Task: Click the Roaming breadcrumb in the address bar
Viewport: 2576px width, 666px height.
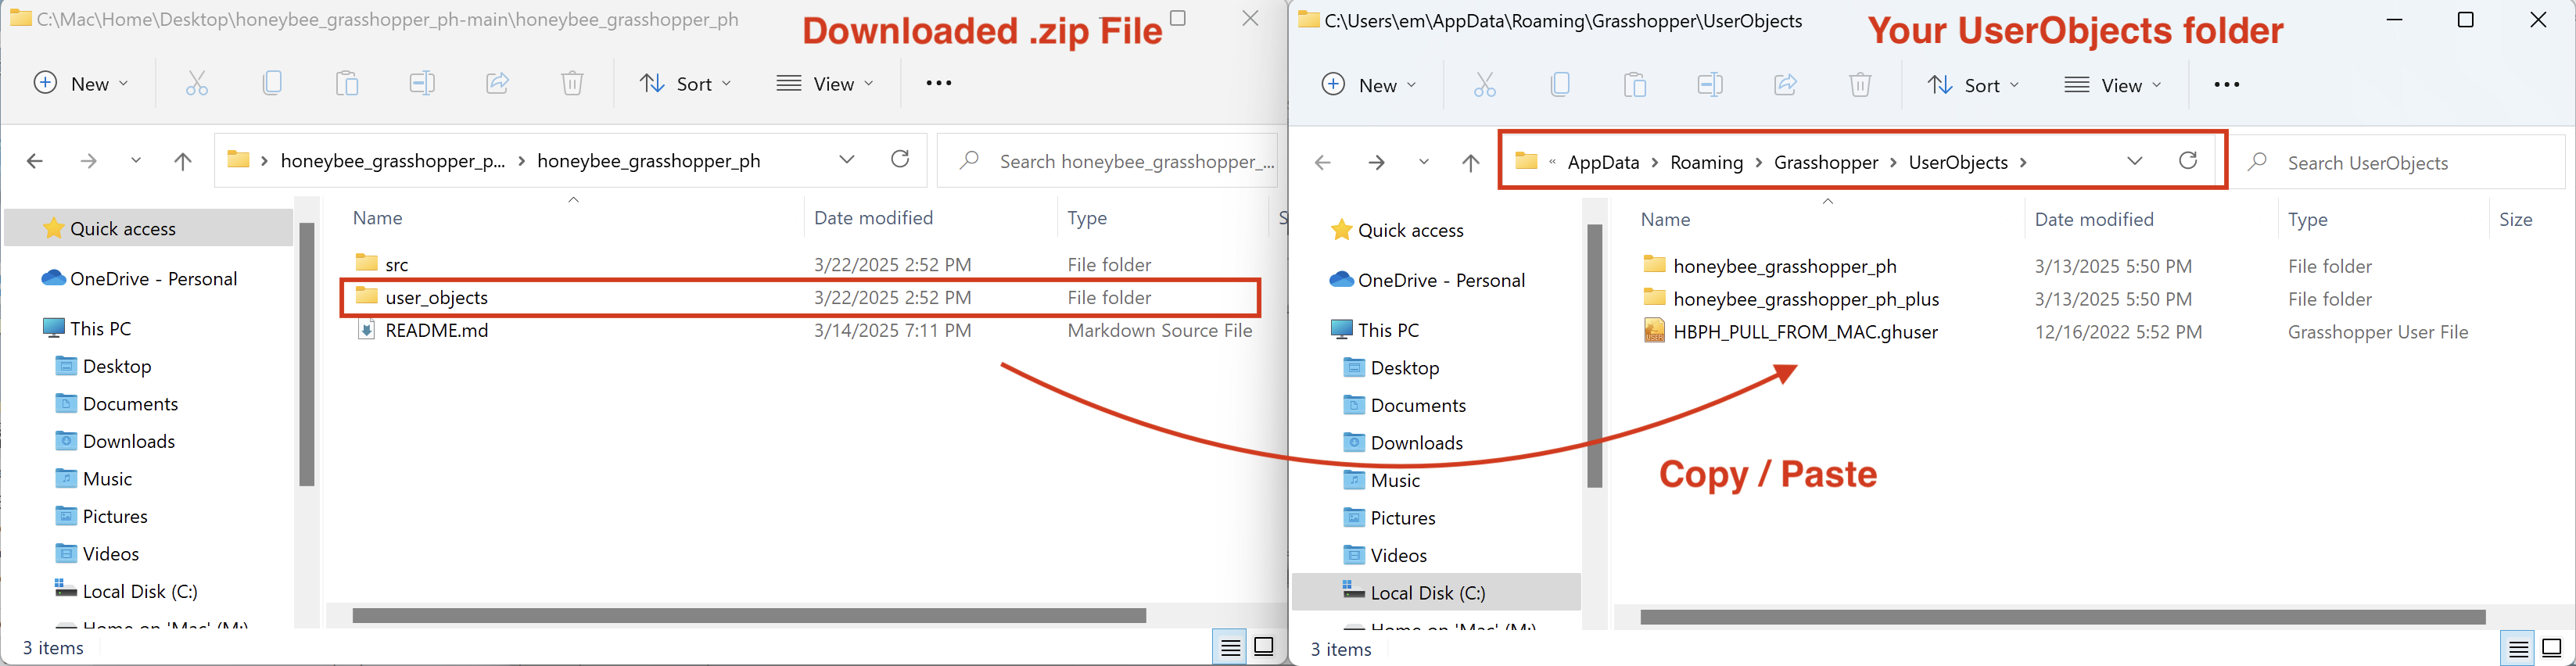Action: tap(1707, 162)
